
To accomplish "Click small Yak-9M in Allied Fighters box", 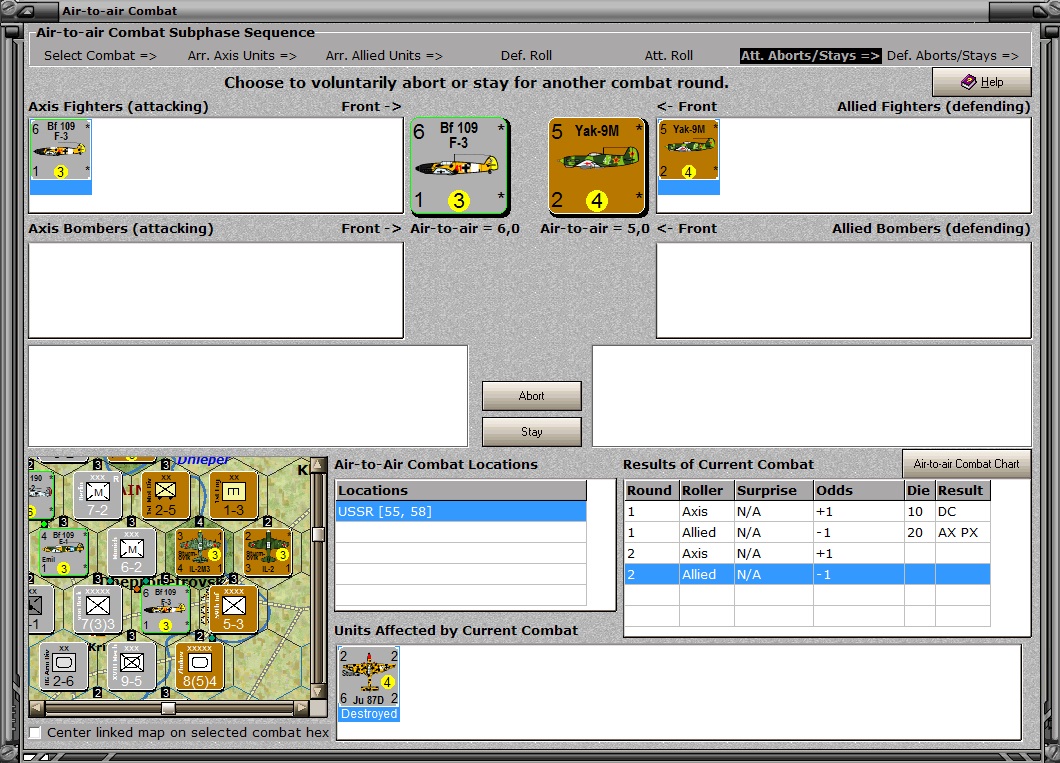I will click(x=688, y=150).
